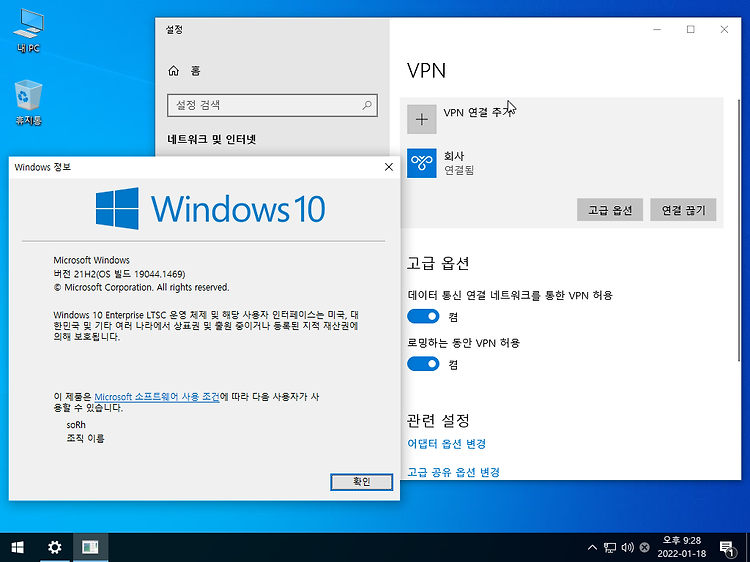Image resolution: width=750 pixels, height=562 pixels.
Task: Click the 조직 이름 text
Action: pyautogui.click(x=85, y=438)
